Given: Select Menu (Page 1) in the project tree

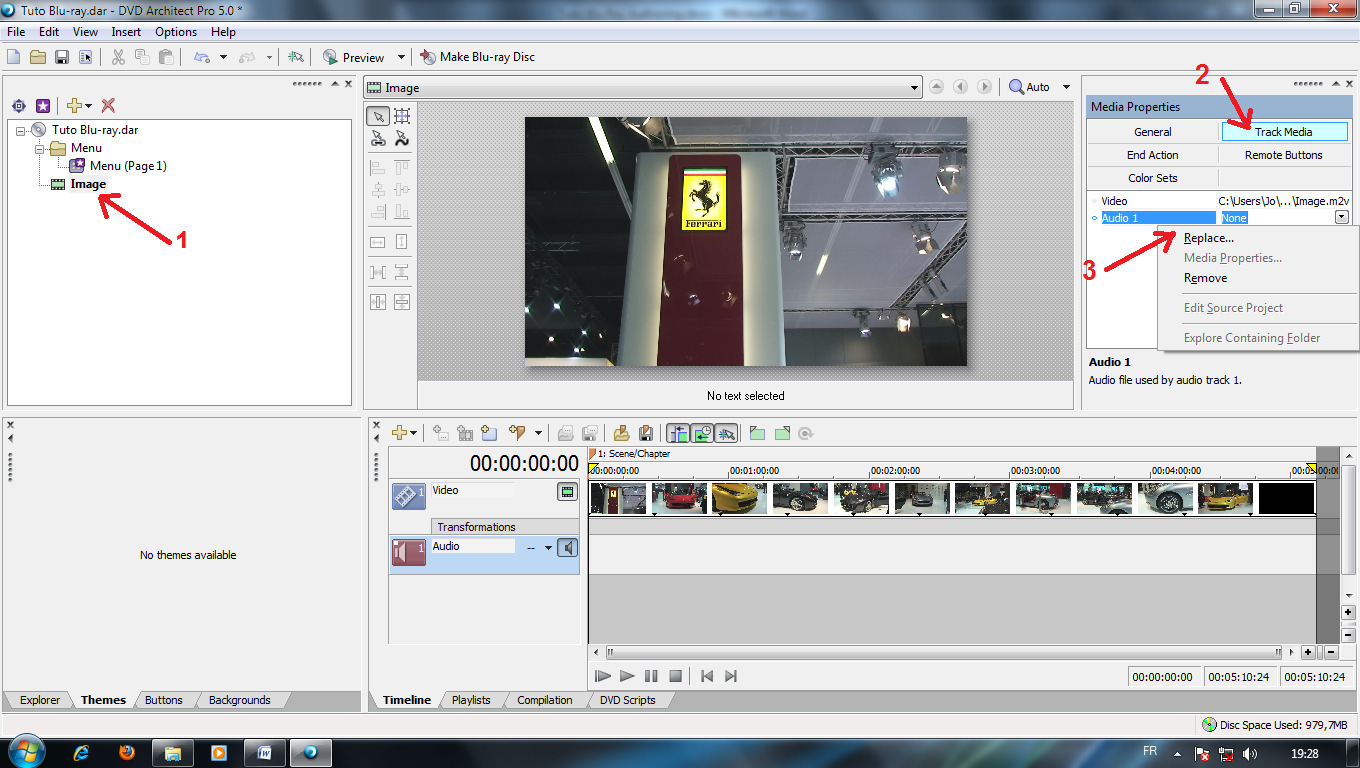Looking at the screenshot, I should 128,166.
